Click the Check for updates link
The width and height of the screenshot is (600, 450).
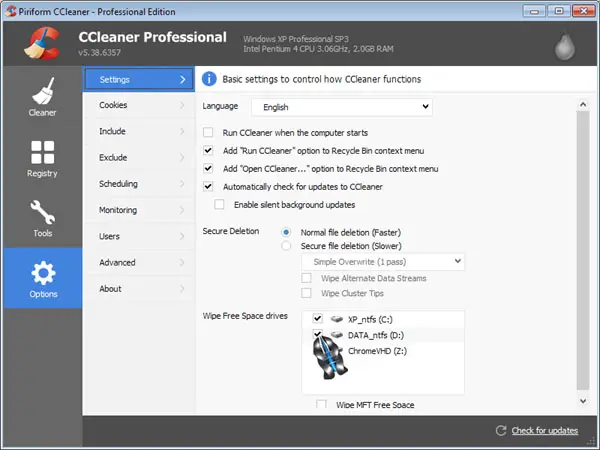tap(545, 430)
